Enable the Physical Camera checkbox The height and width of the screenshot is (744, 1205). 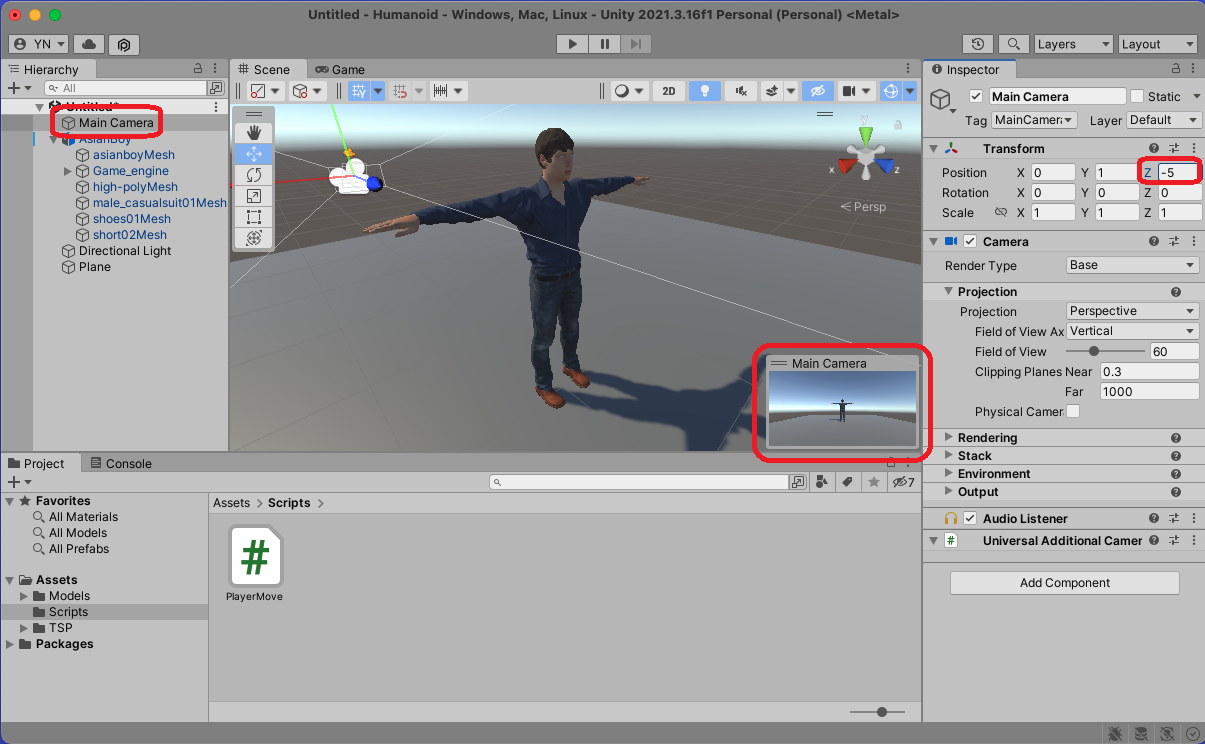(x=1073, y=412)
